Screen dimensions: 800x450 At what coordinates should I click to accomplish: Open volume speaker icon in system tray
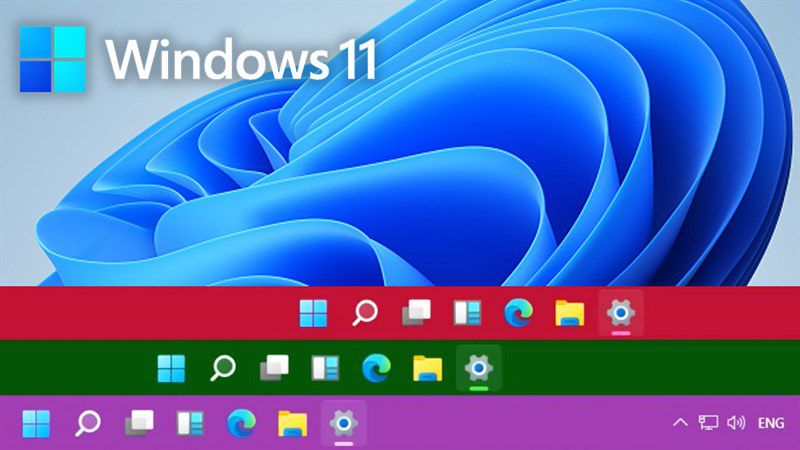click(736, 422)
